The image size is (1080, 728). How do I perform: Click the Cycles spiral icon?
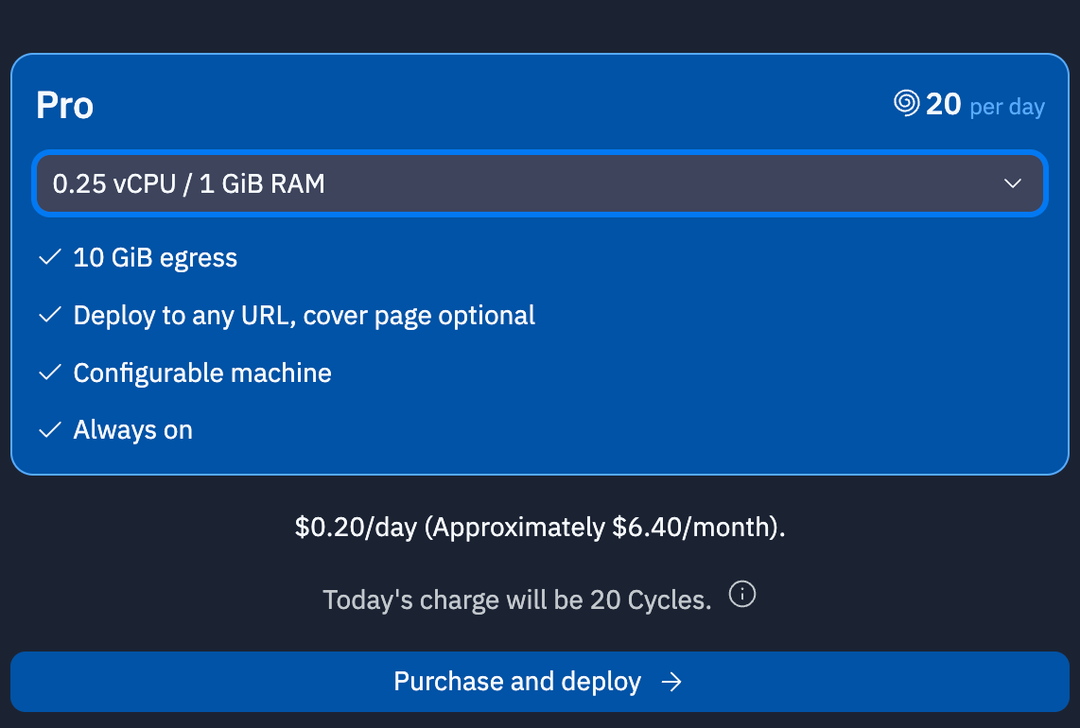click(906, 103)
